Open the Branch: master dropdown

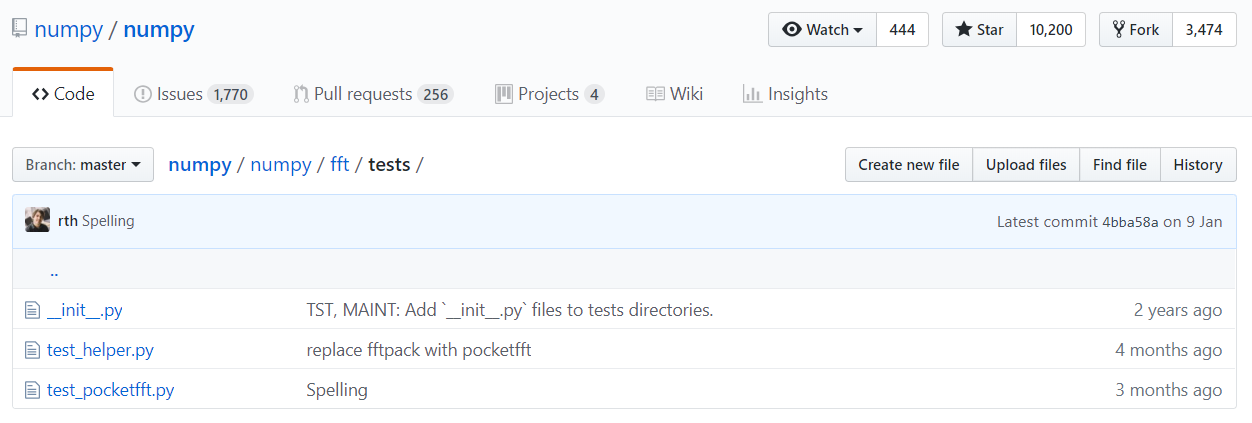click(x=83, y=165)
